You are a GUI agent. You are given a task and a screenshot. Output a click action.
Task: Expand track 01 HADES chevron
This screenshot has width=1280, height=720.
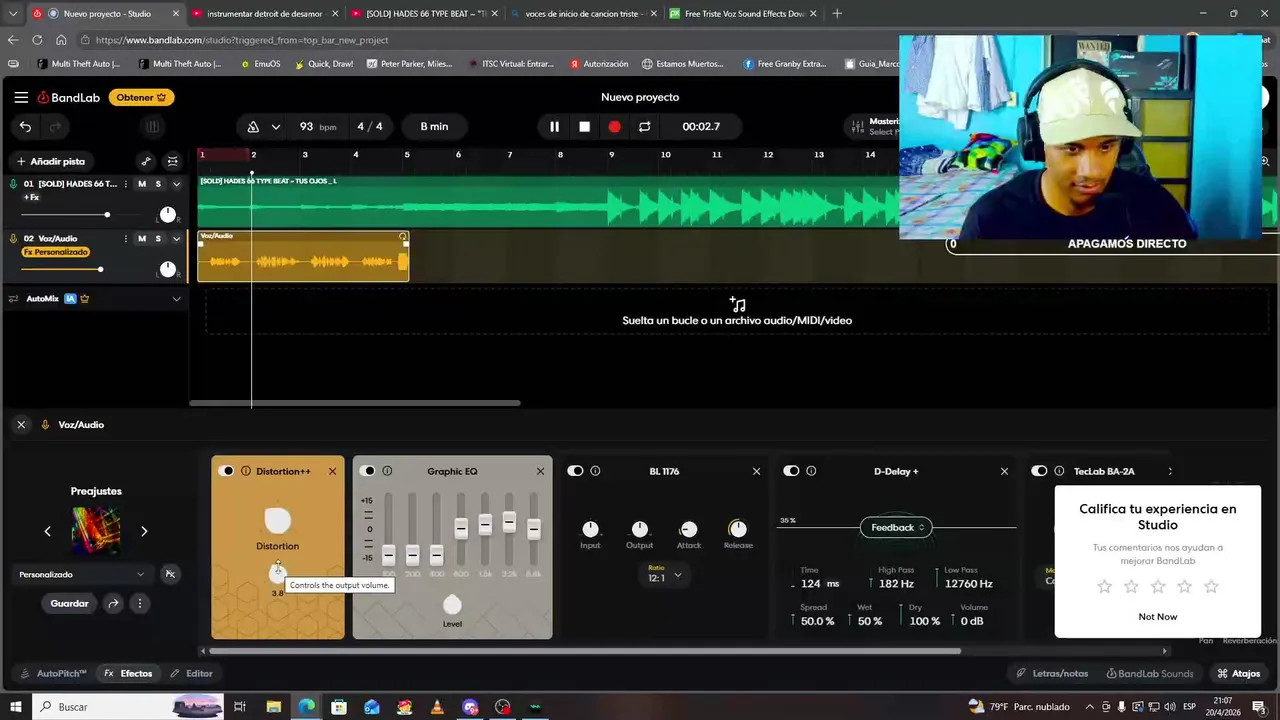(x=177, y=184)
